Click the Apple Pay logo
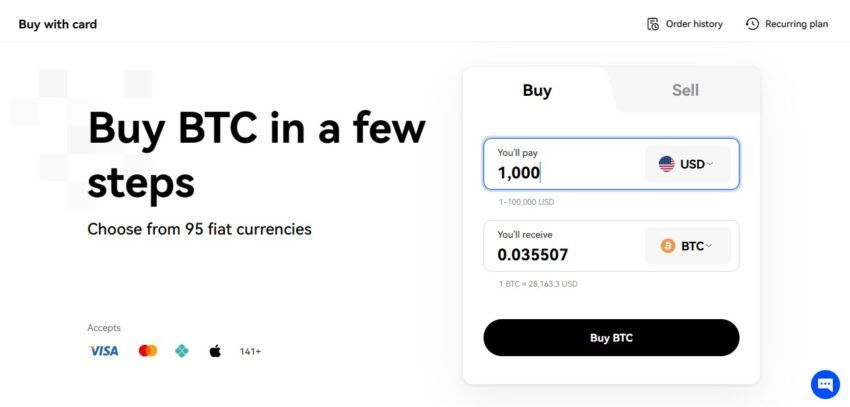 click(x=215, y=351)
